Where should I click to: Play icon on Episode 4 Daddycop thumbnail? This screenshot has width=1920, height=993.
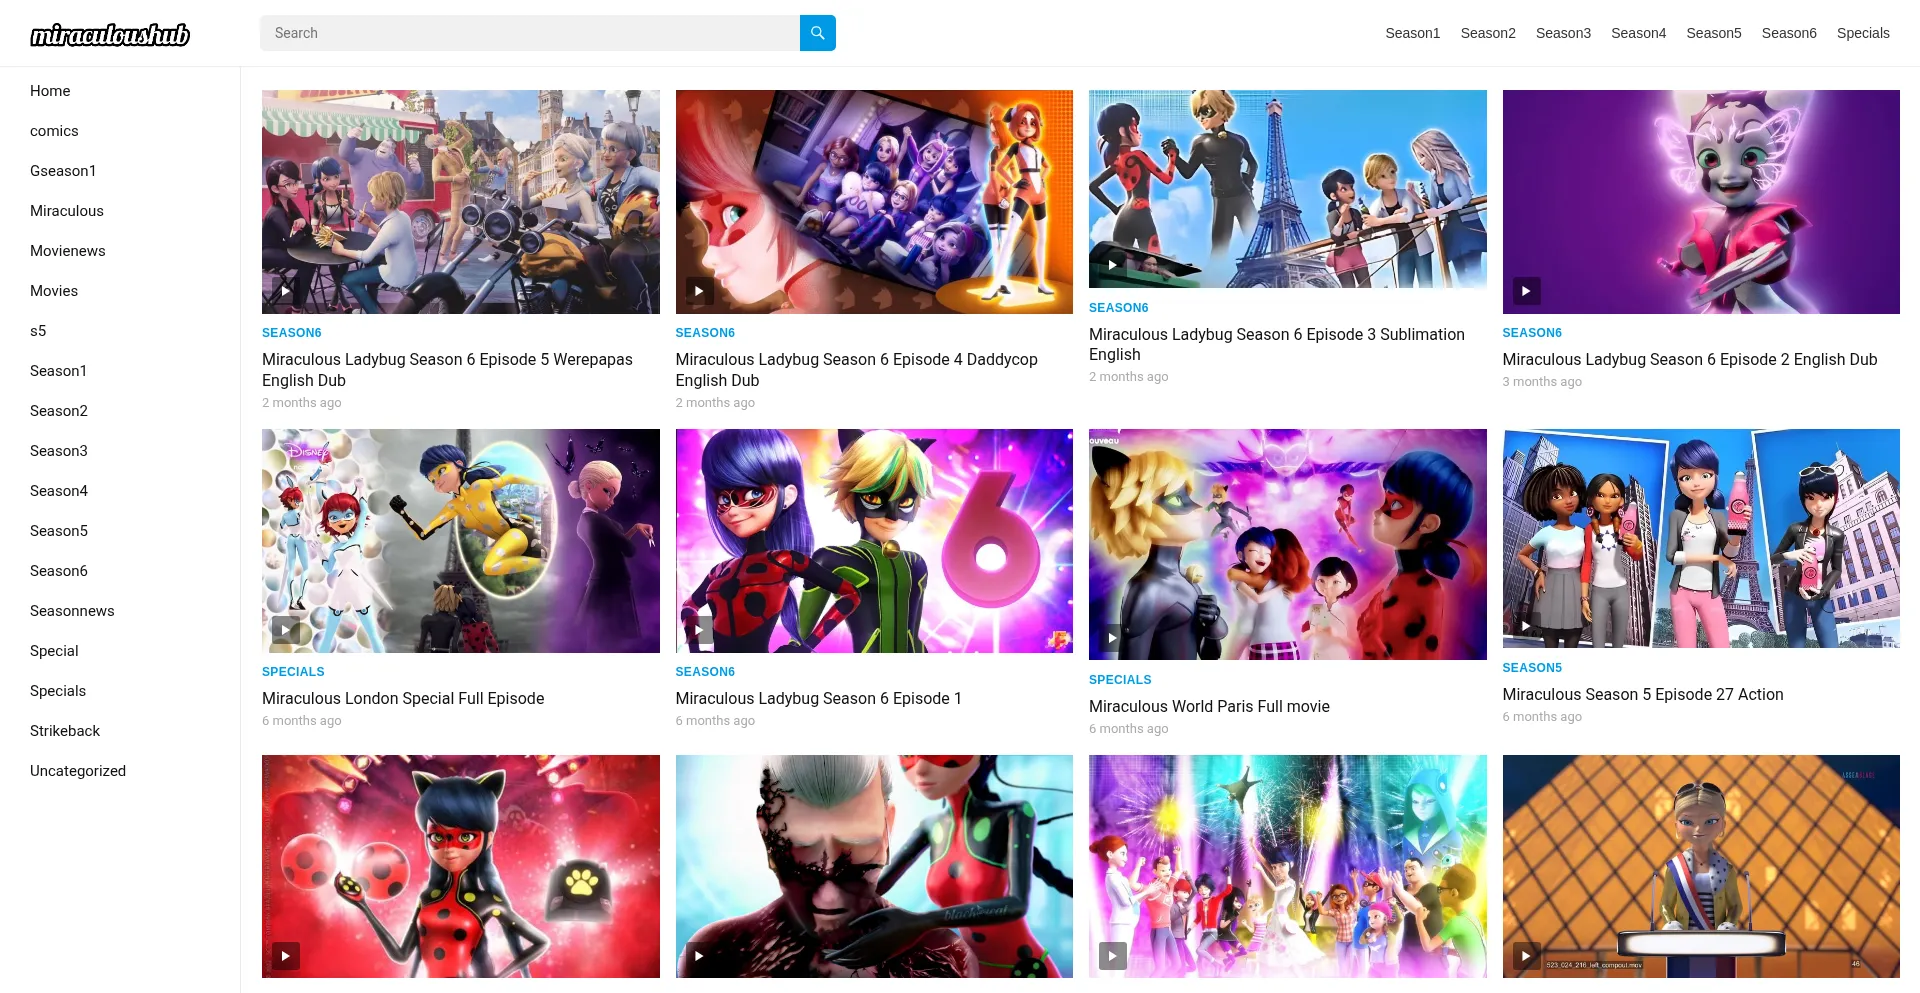699,291
